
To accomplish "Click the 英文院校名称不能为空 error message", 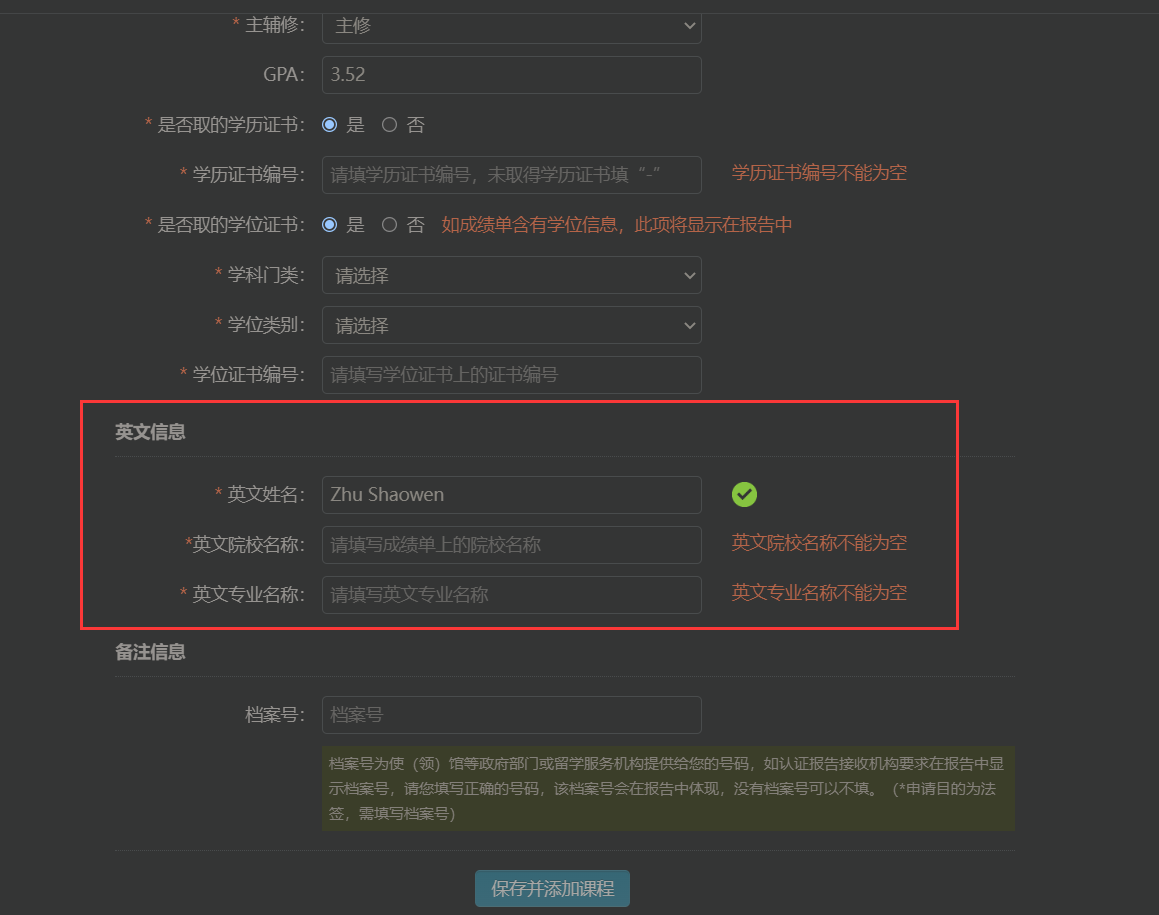I will (818, 543).
